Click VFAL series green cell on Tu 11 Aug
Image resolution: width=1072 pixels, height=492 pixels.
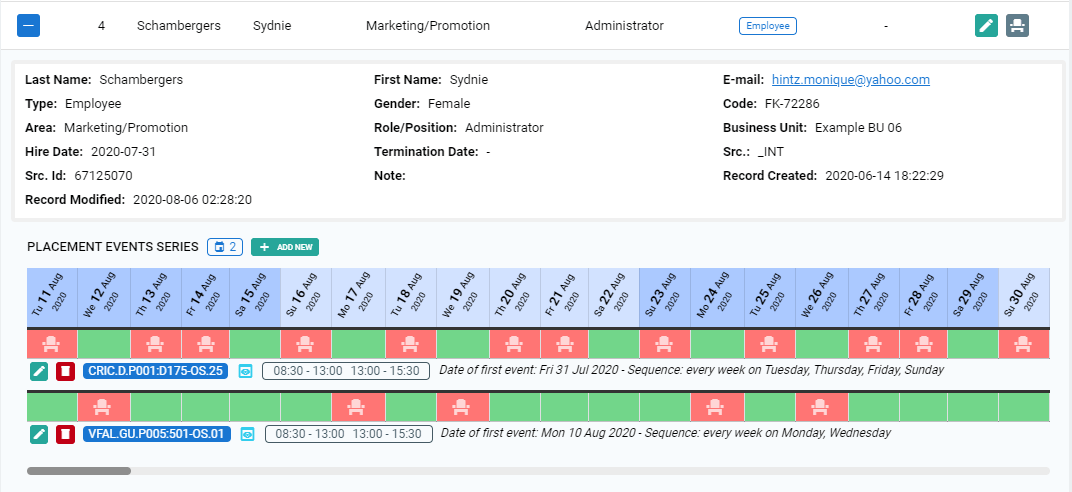click(x=52, y=408)
